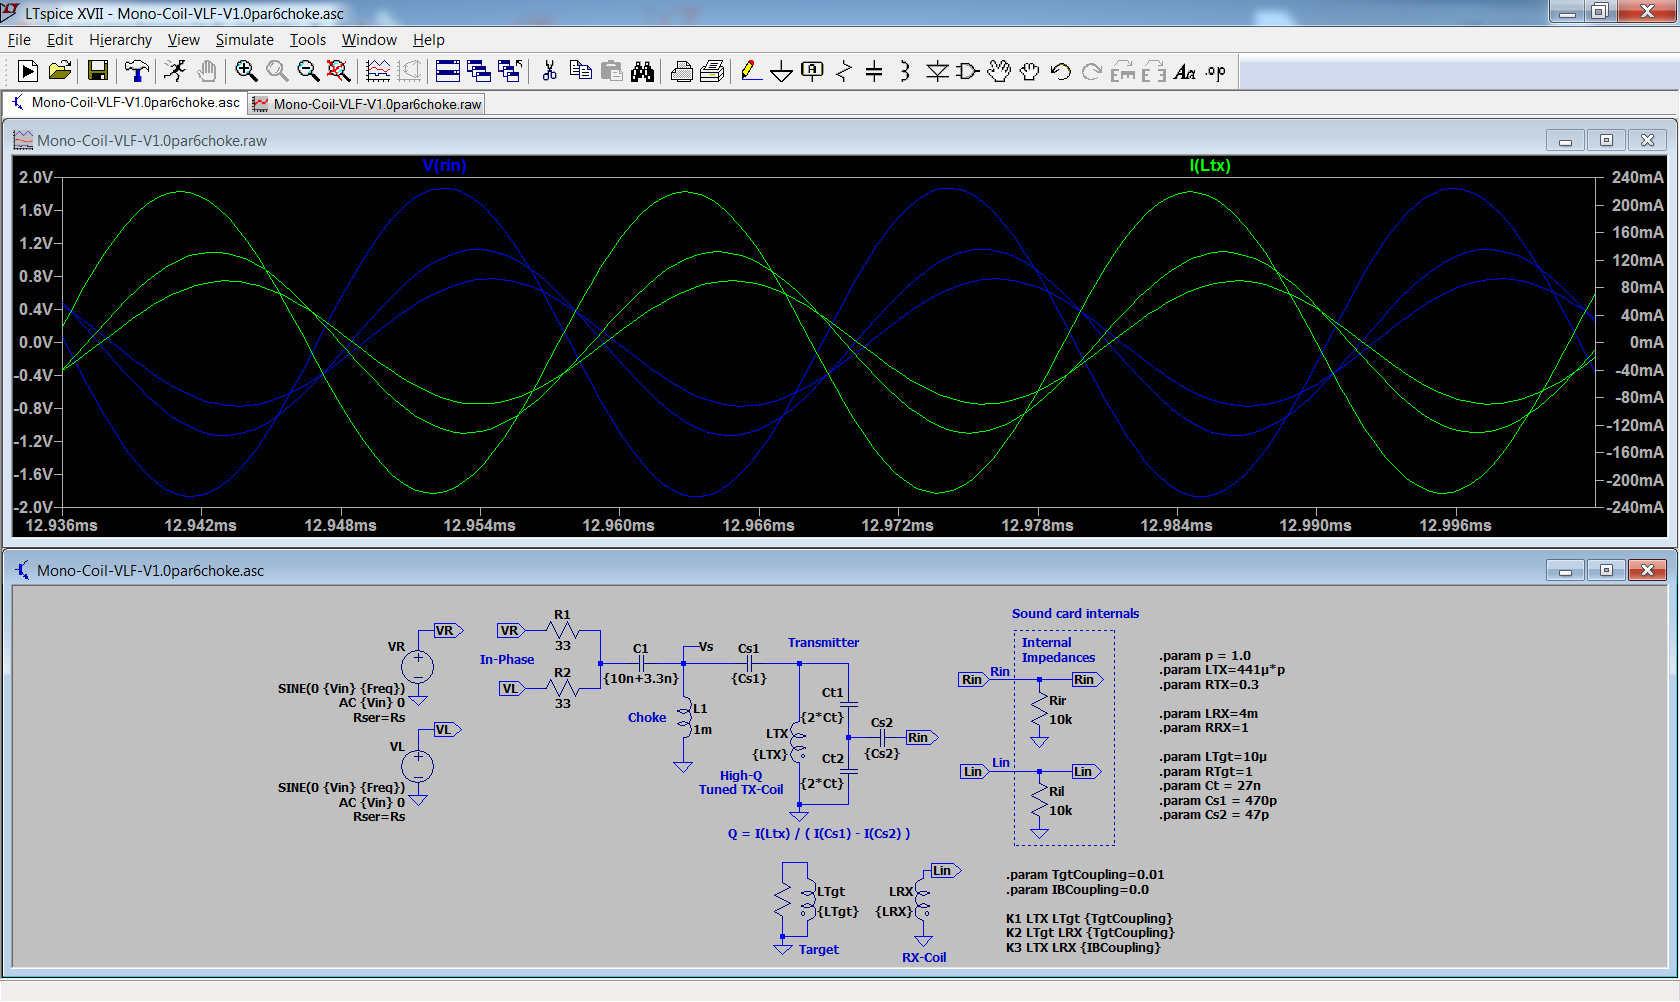Undo the last action
Screen dimensions: 1680x1002
pos(1060,71)
